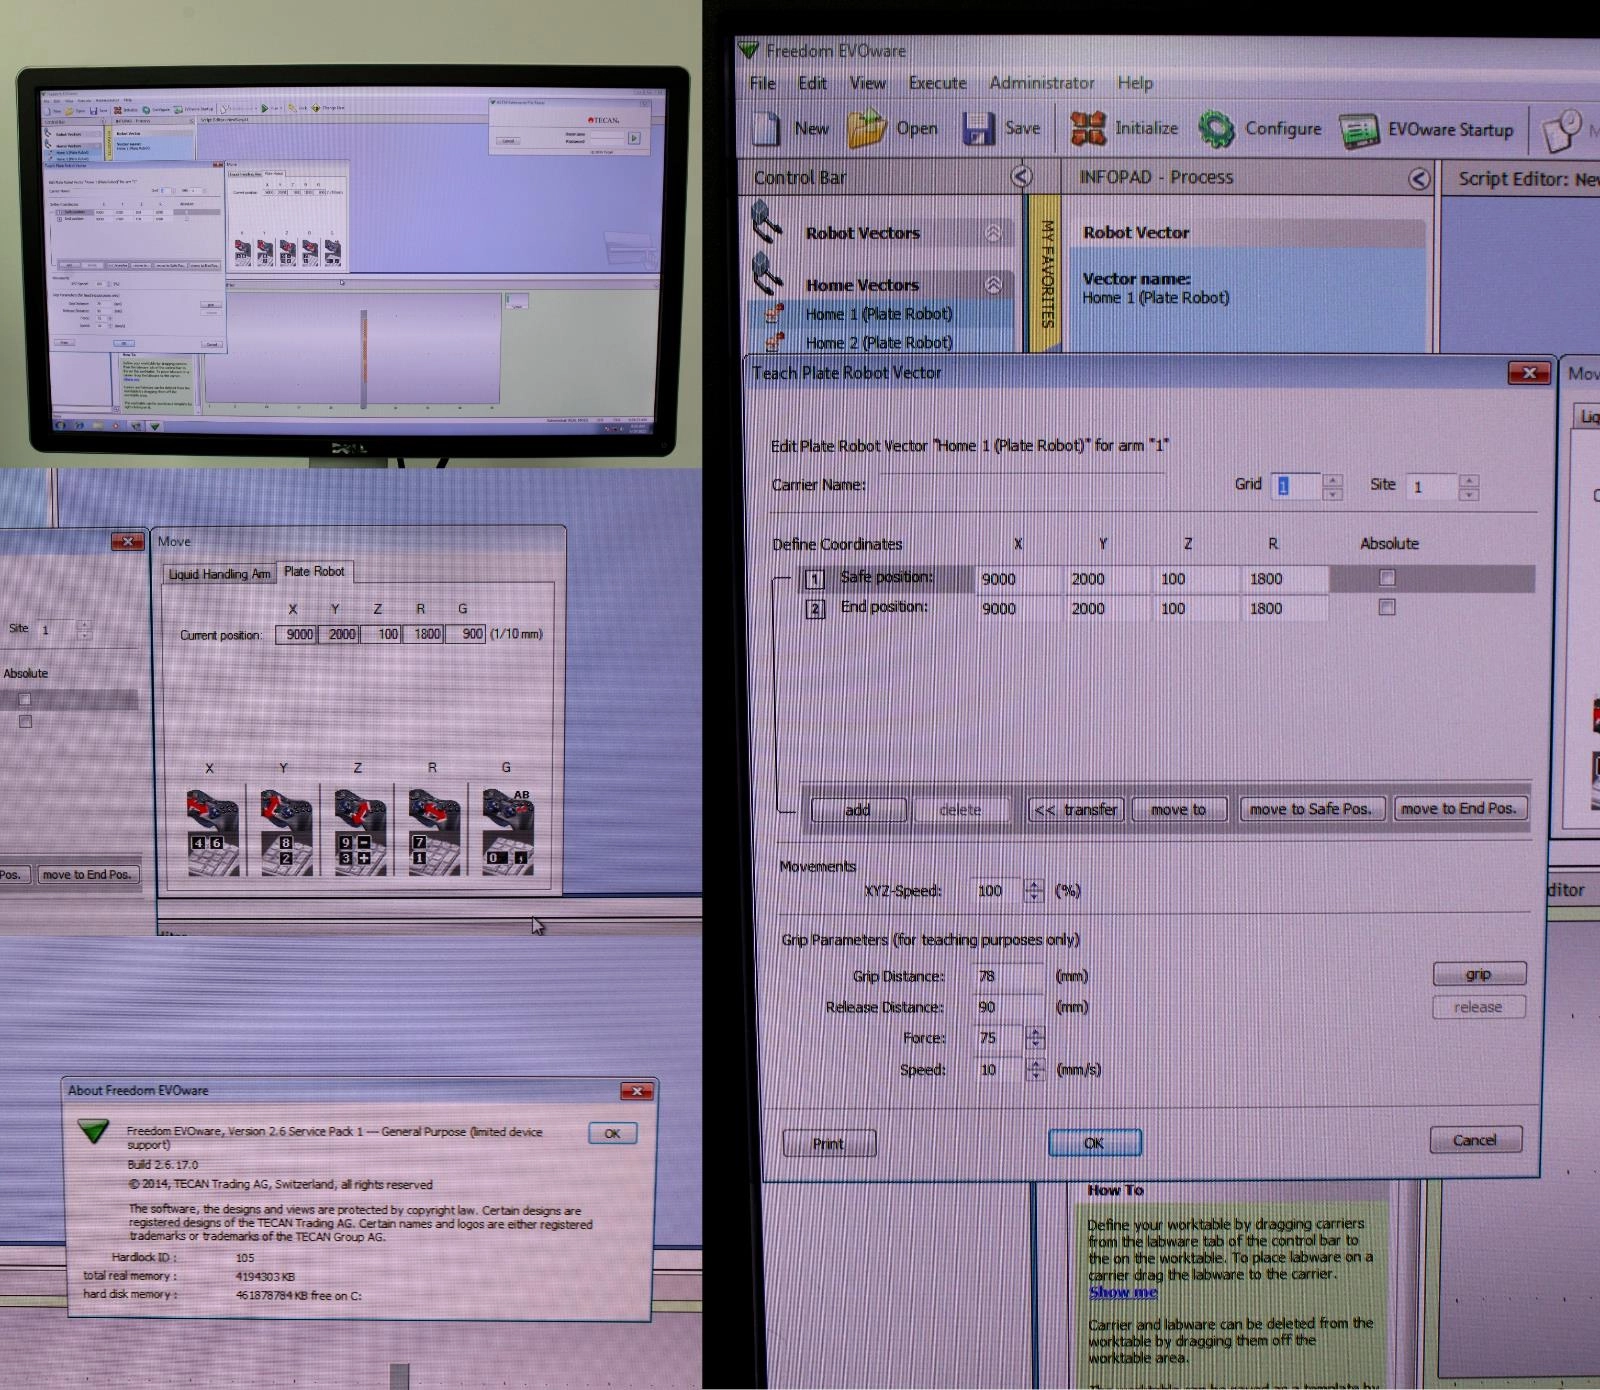The height and width of the screenshot is (1390, 1600).
Task: Click the Save floppy disk icon
Action: 977,128
